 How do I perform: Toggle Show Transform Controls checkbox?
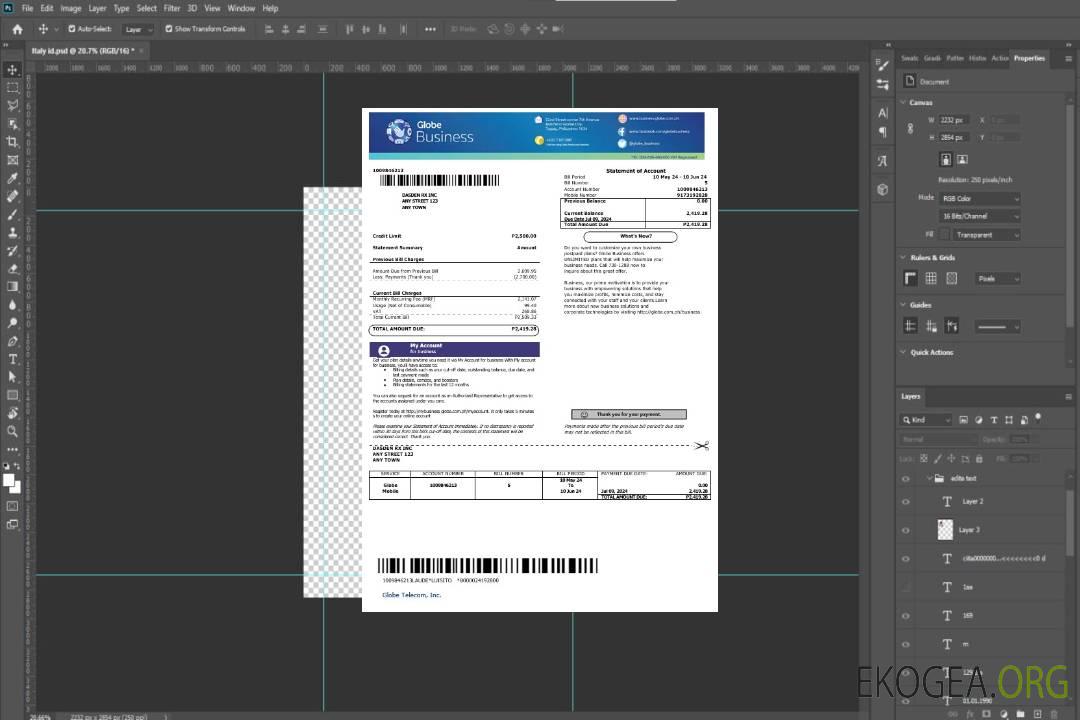coord(169,29)
